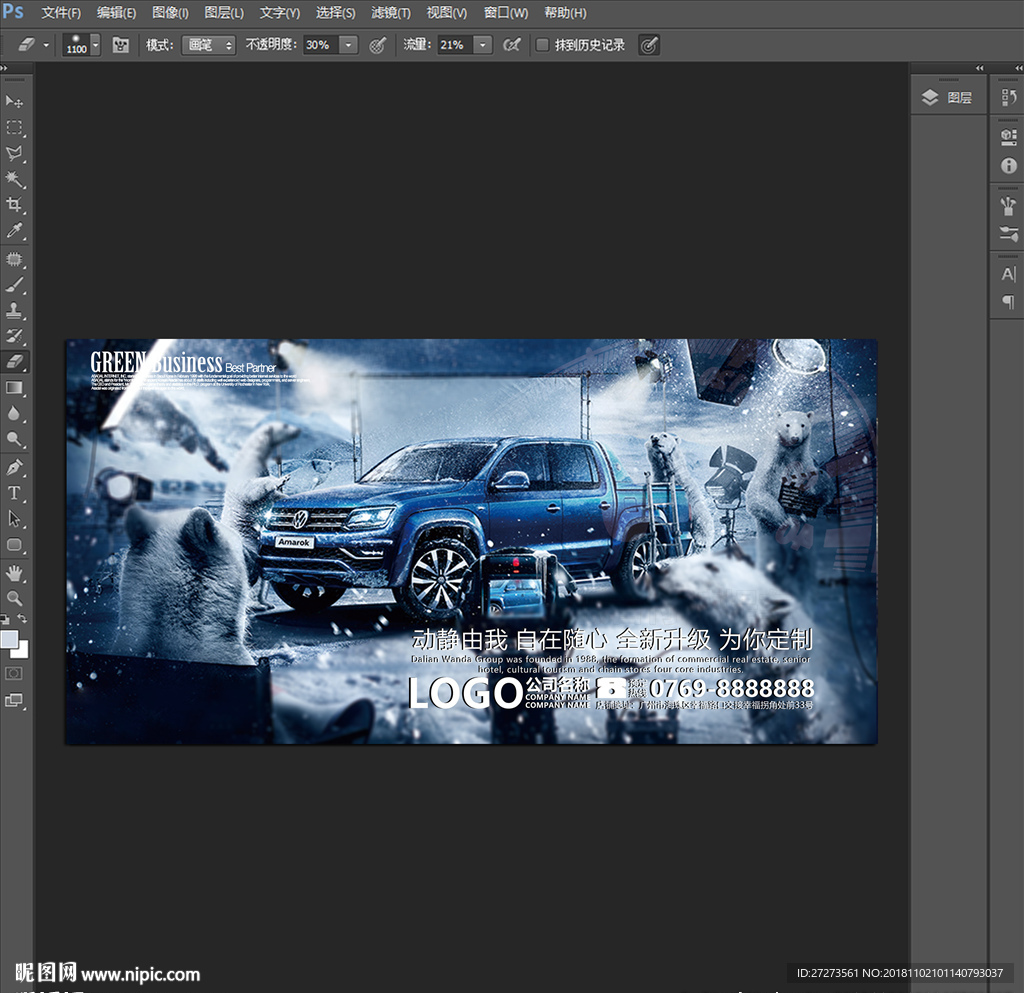1024x993 pixels.
Task: Open the 模式 eraser mode dropdown
Action: (x=208, y=45)
